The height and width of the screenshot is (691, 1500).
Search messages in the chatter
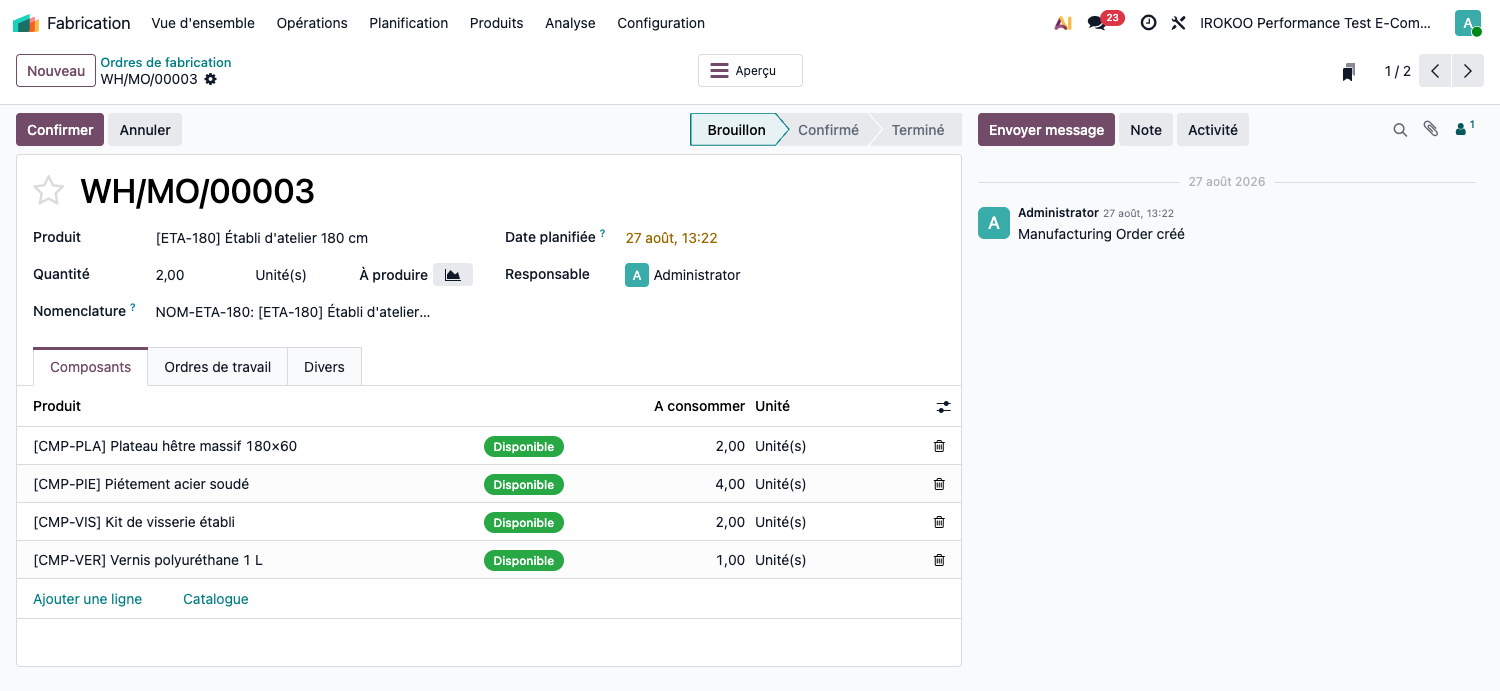(x=1400, y=130)
